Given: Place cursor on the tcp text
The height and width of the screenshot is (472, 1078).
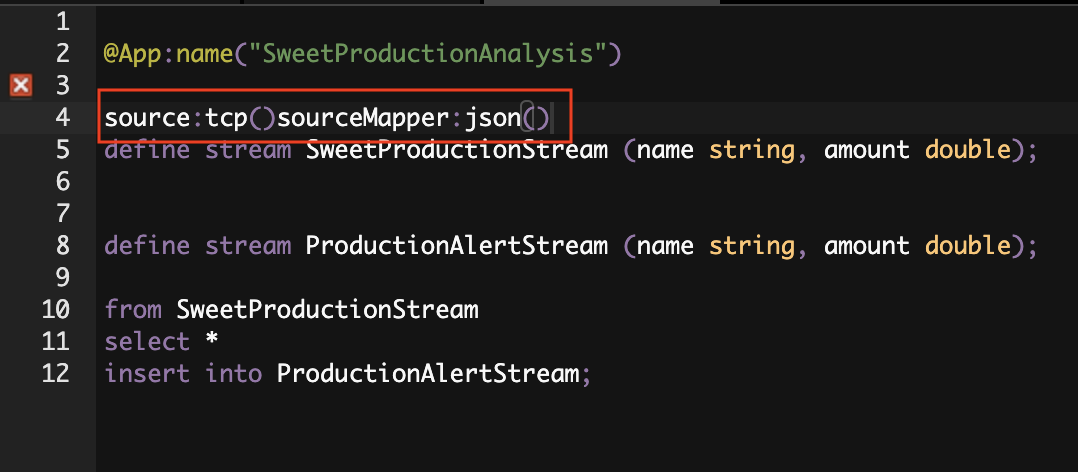Looking at the screenshot, I should (x=226, y=120).
